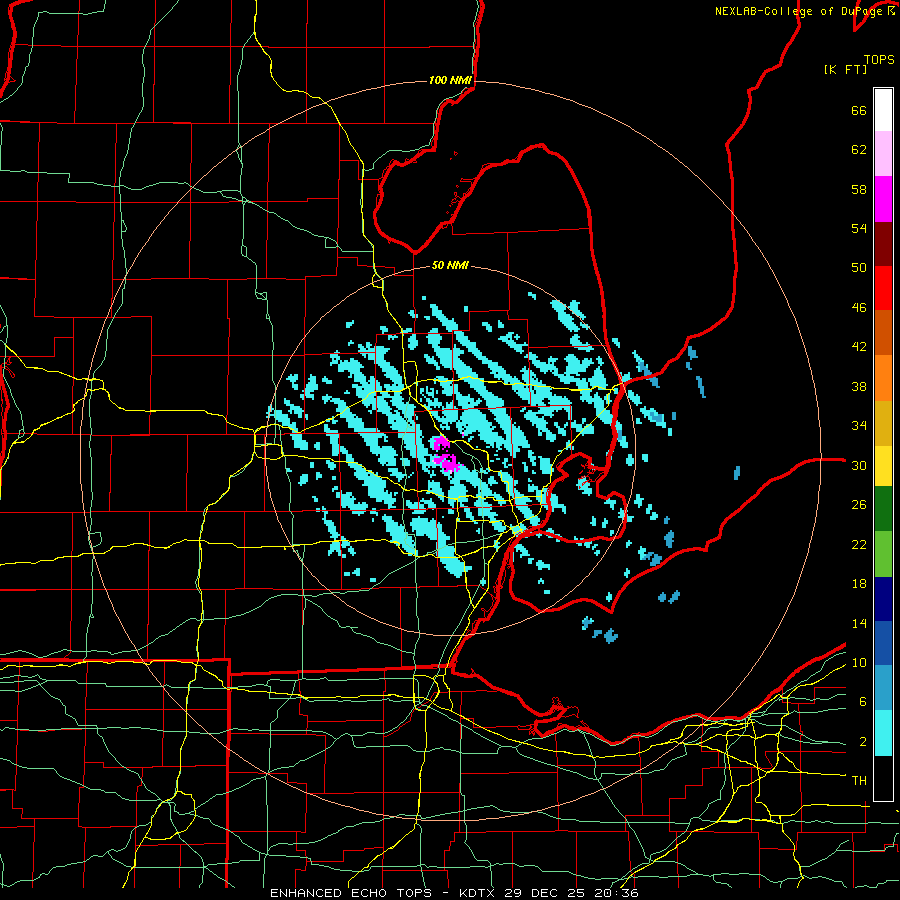
Task: Select the dark green legend swatch
Action: [883, 509]
